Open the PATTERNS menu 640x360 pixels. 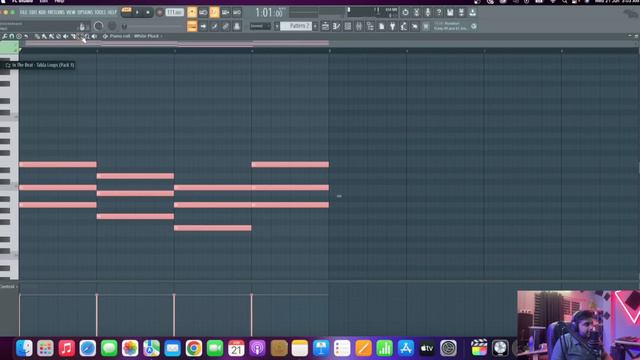click(x=56, y=12)
